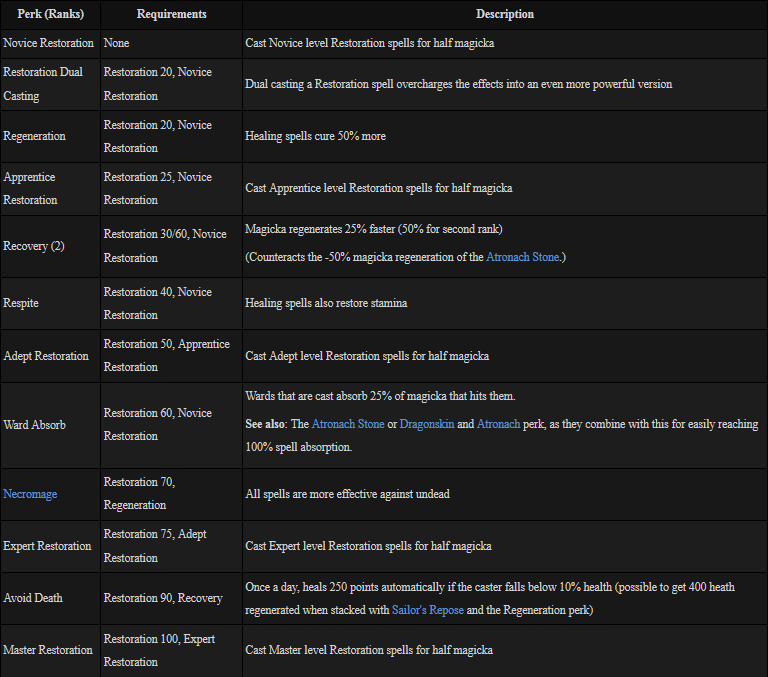
Task: Click the Atronach Stone link in the Recovery row
Action: (x=522, y=257)
